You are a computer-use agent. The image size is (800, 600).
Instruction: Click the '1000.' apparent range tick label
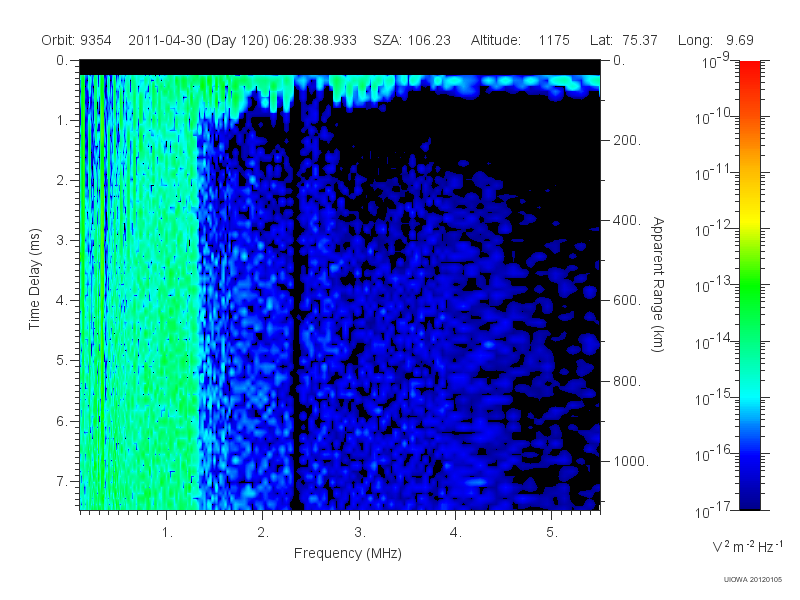[x=631, y=461]
